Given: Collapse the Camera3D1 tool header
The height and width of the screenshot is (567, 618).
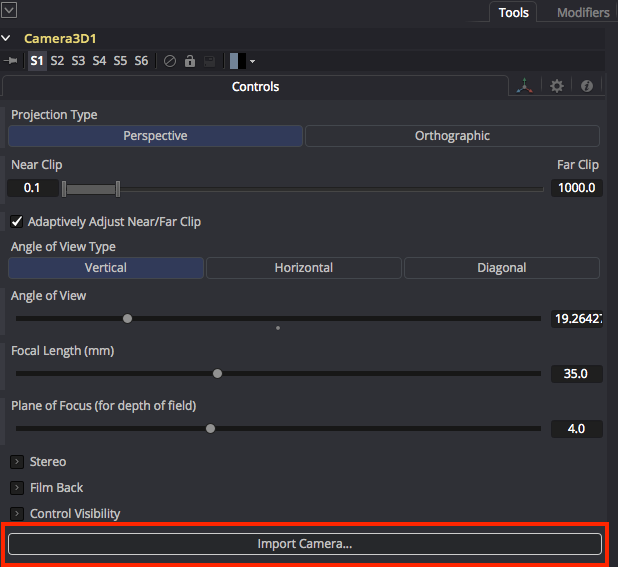Looking at the screenshot, I should click(6, 38).
